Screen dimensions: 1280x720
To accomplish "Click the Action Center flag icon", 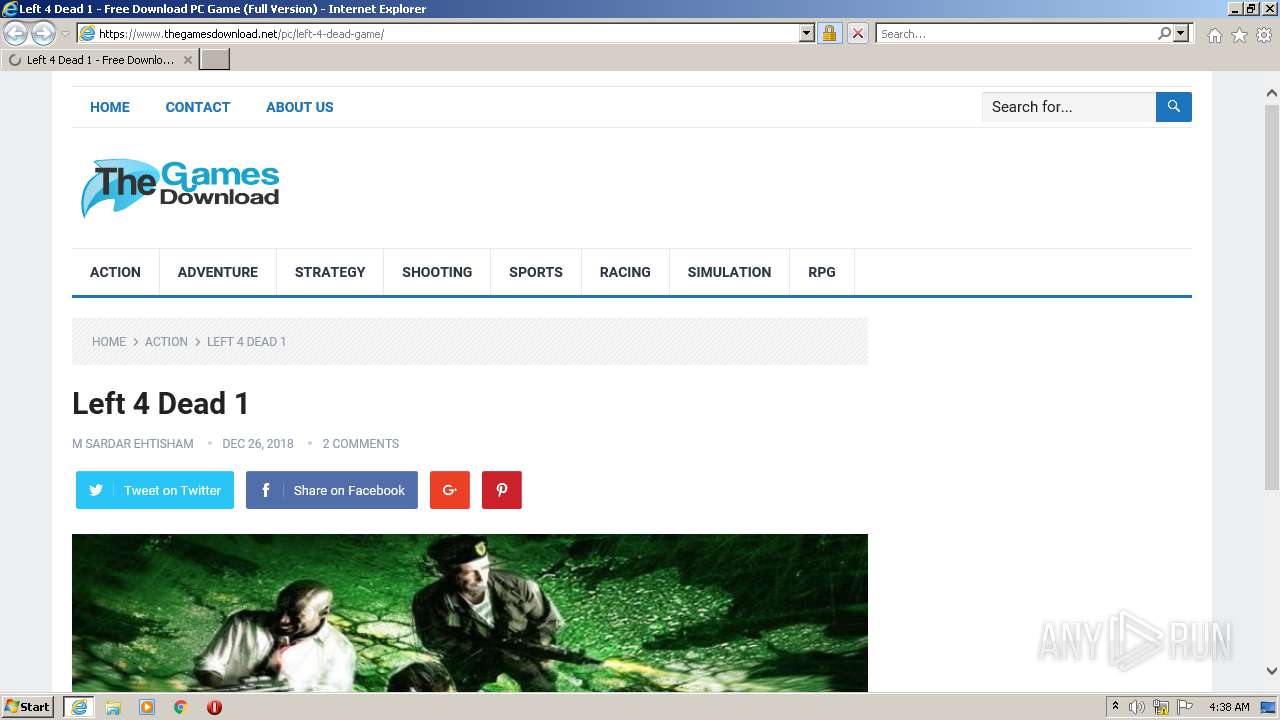I will 1185,707.
